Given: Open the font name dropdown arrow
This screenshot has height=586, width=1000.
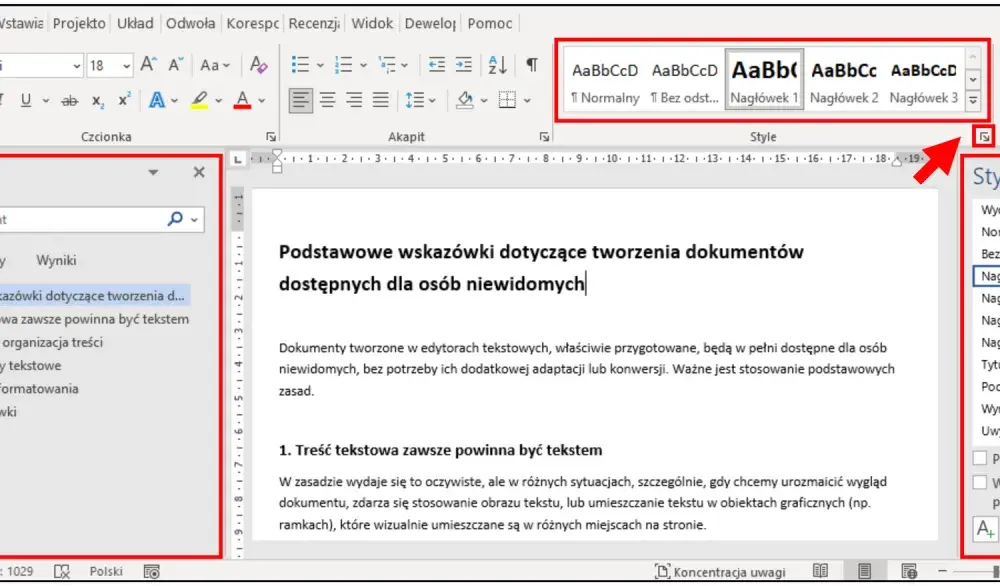Looking at the screenshot, I should tap(77, 65).
